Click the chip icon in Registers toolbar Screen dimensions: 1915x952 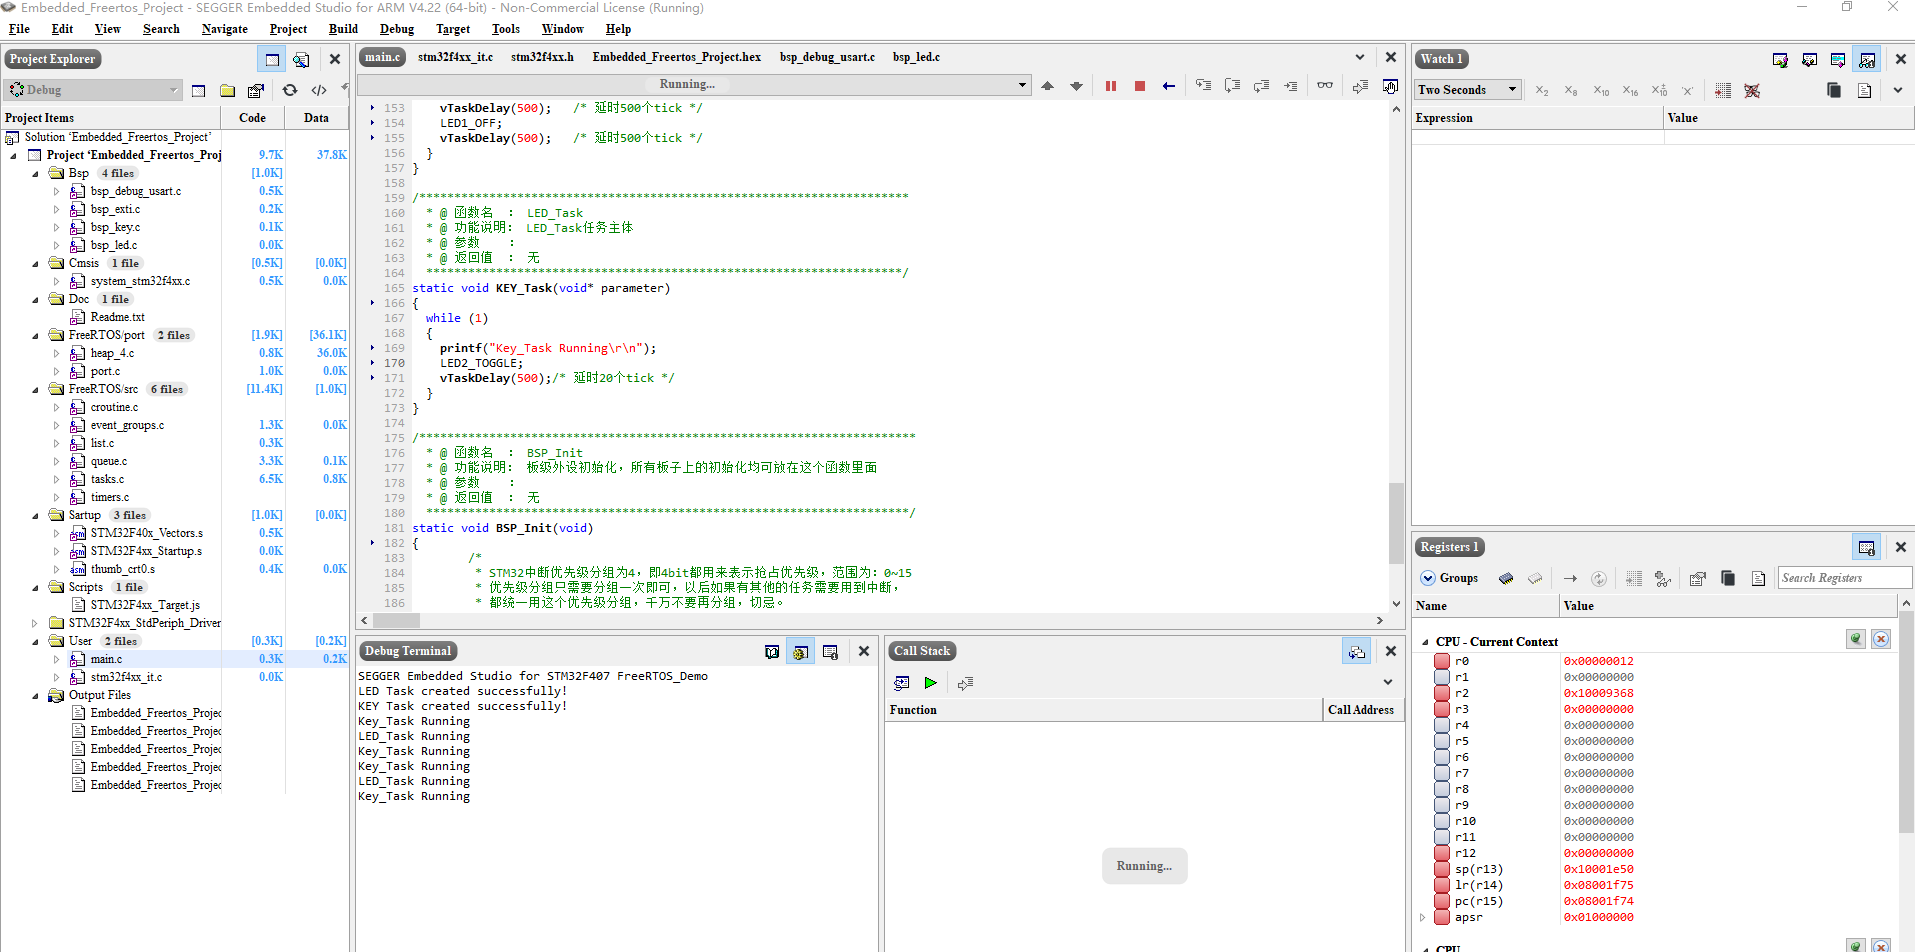[1505, 578]
